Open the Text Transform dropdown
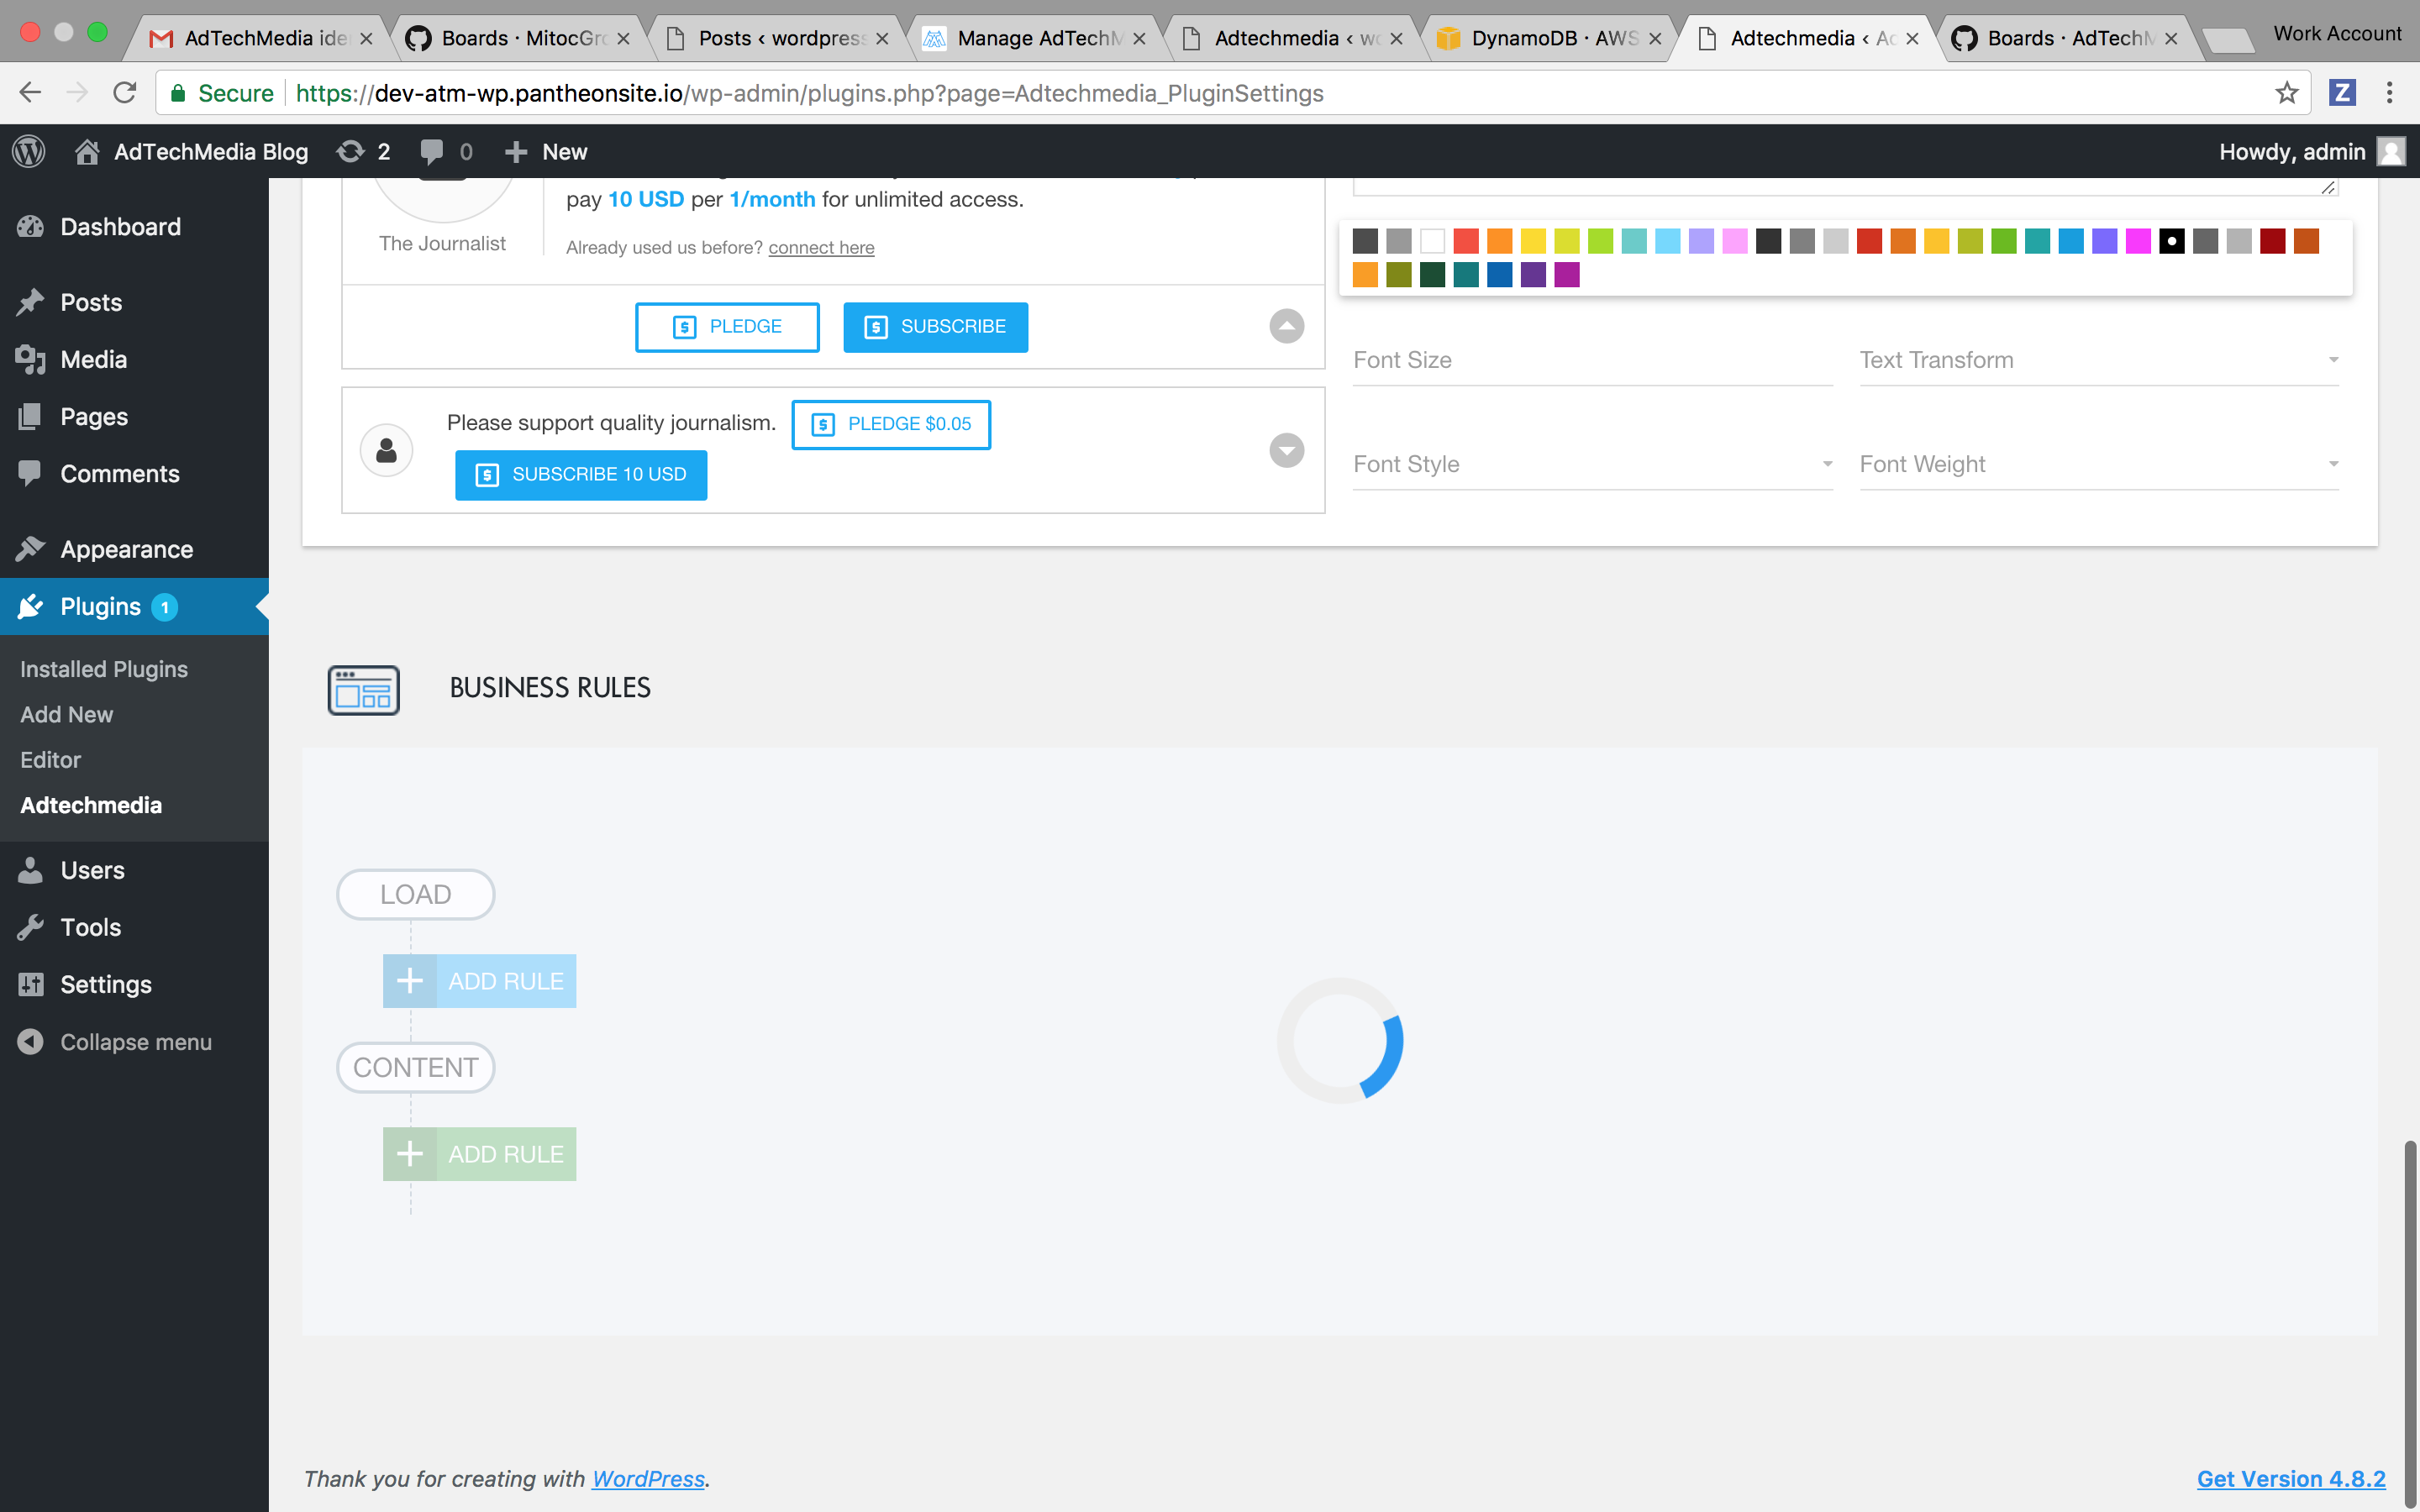The height and width of the screenshot is (1512, 2420). tap(2099, 360)
